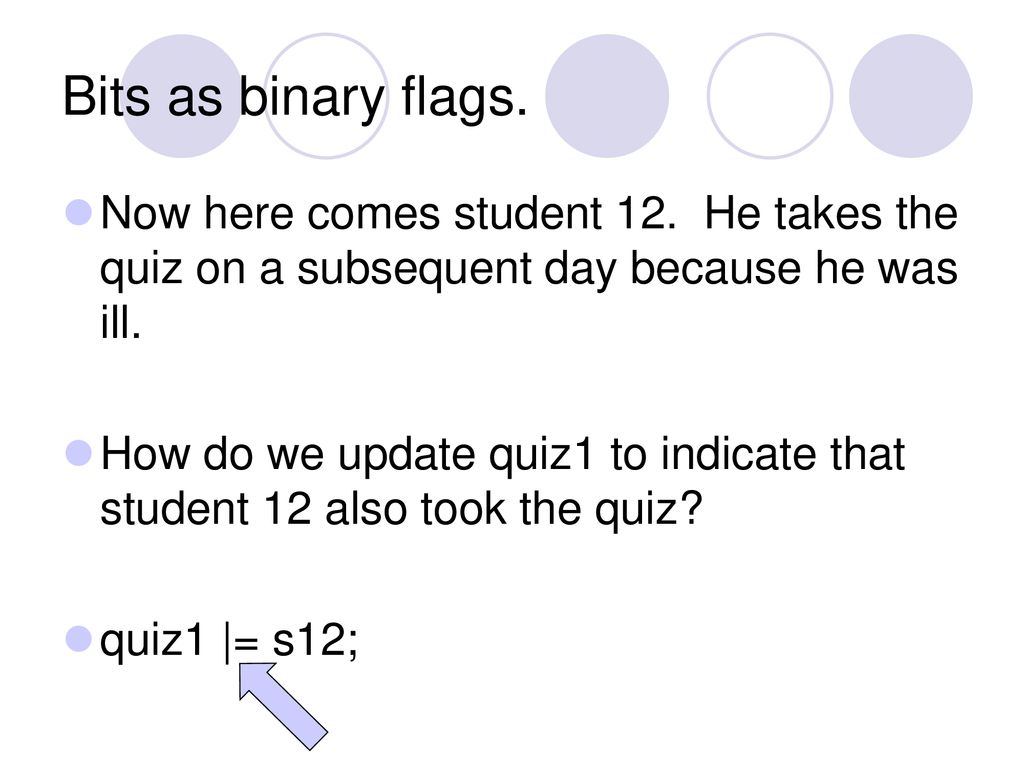Click the rightmost filled lavender circle
1024x768 pixels.
[x=910, y=96]
